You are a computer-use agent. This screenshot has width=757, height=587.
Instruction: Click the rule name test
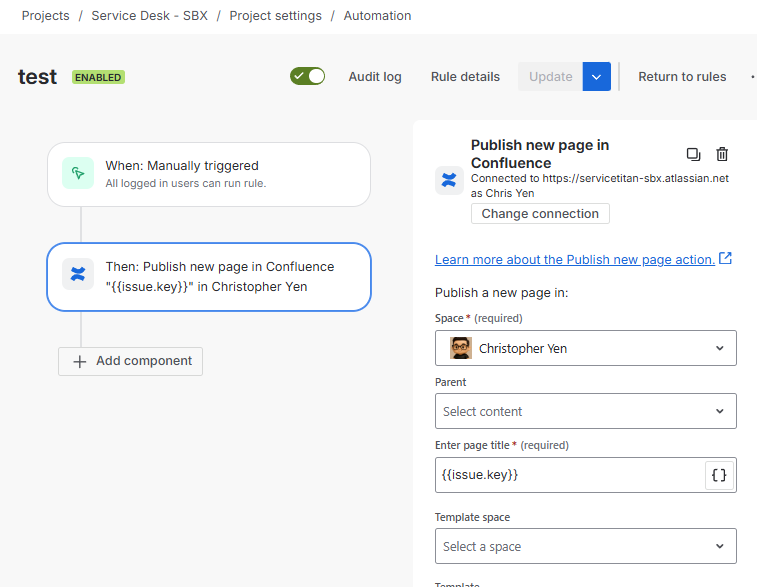pyautogui.click(x=37, y=77)
